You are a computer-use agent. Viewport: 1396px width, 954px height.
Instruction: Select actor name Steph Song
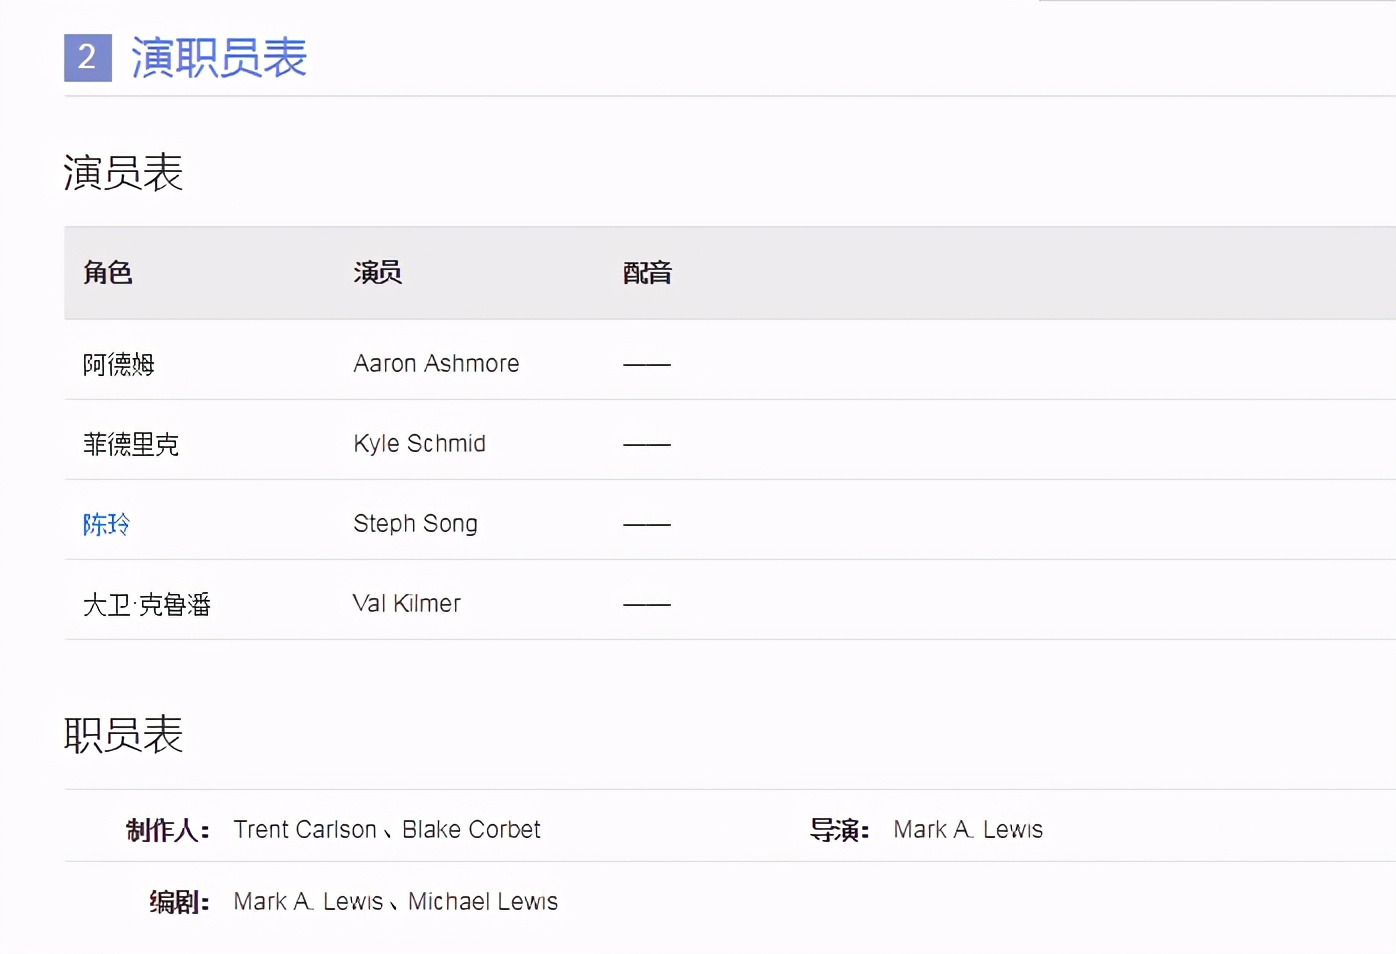415,523
